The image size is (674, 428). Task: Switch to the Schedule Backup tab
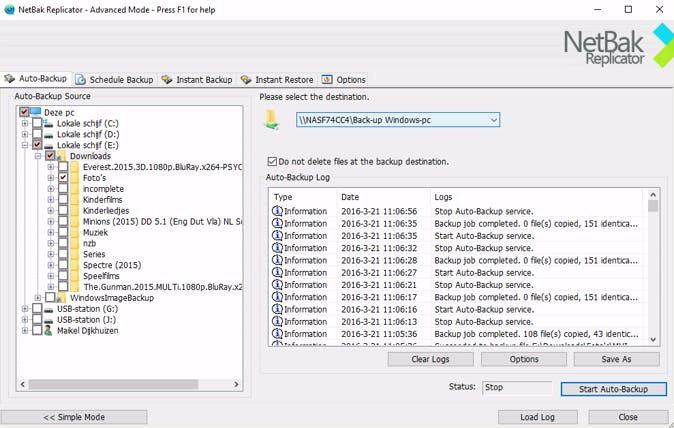pos(114,79)
